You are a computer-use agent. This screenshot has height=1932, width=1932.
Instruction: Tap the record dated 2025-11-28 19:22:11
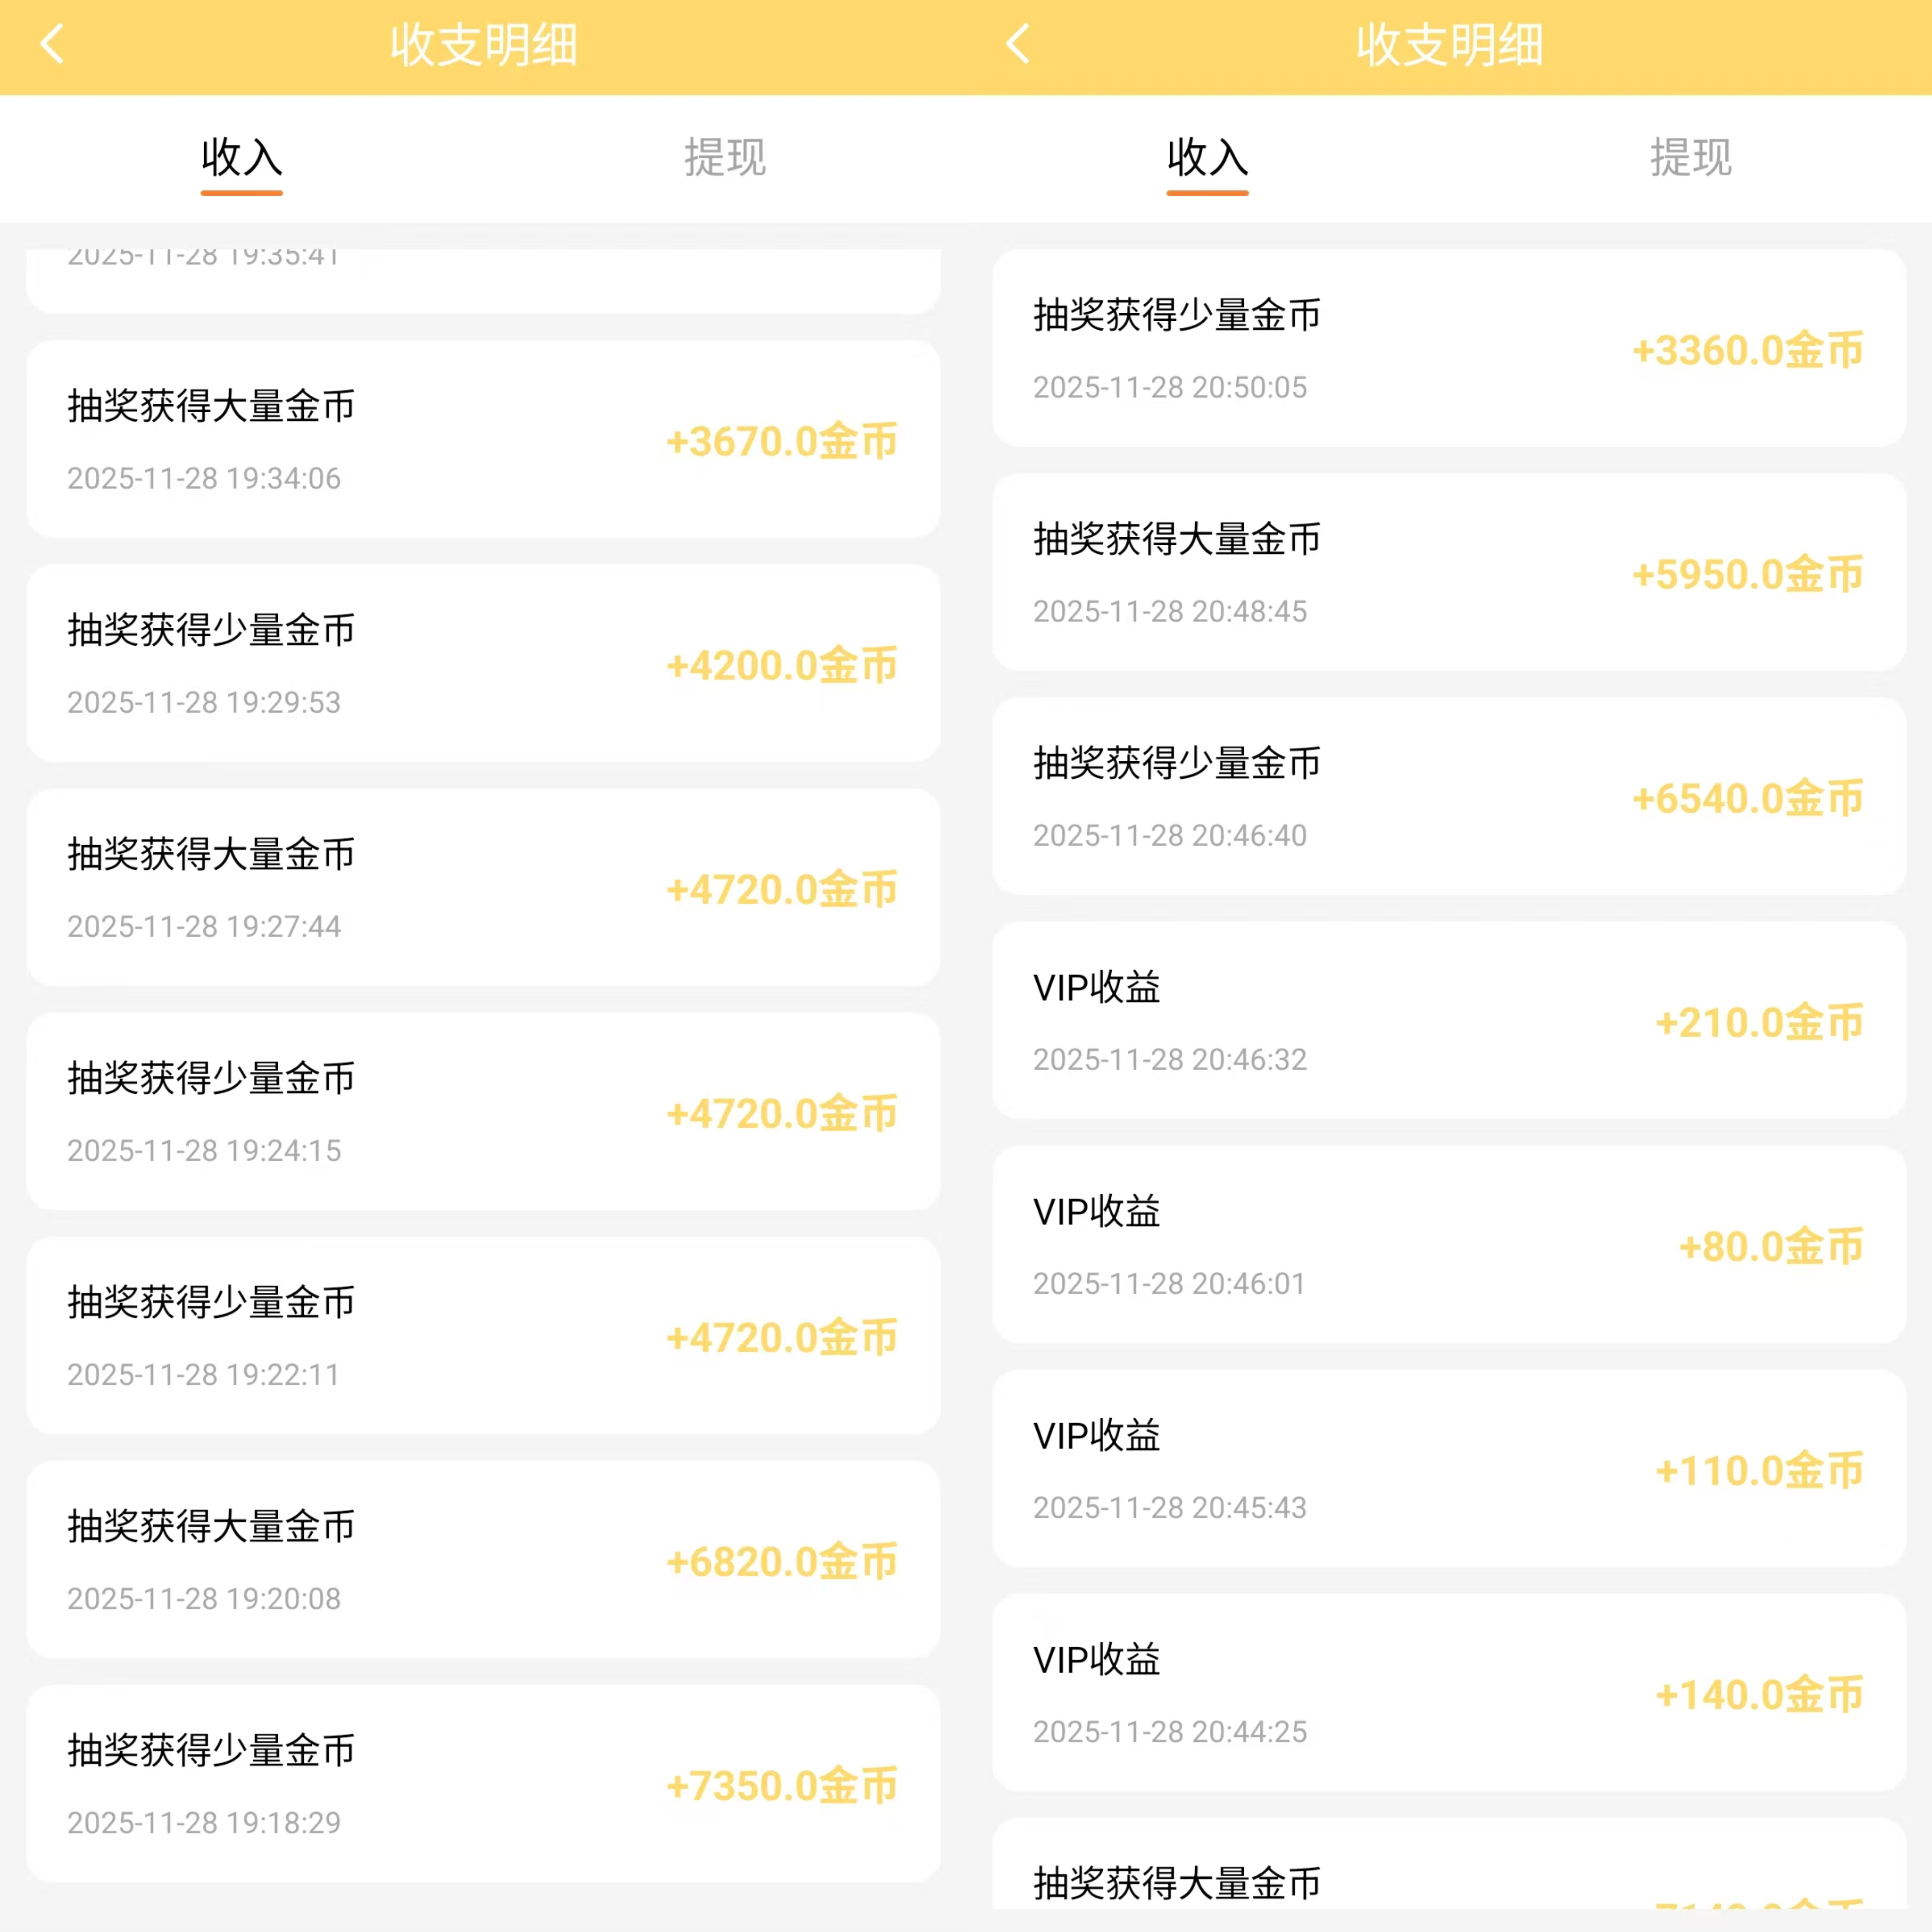(x=483, y=1336)
